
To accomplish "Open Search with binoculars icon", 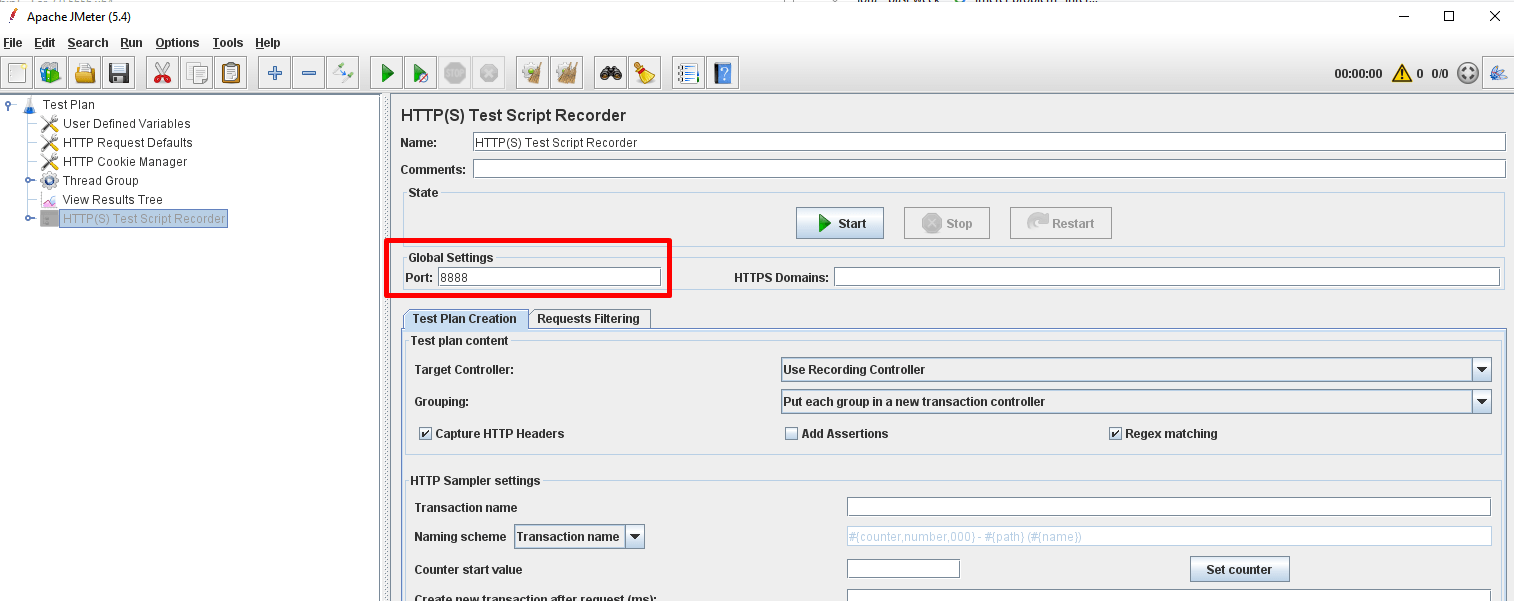I will [x=611, y=73].
